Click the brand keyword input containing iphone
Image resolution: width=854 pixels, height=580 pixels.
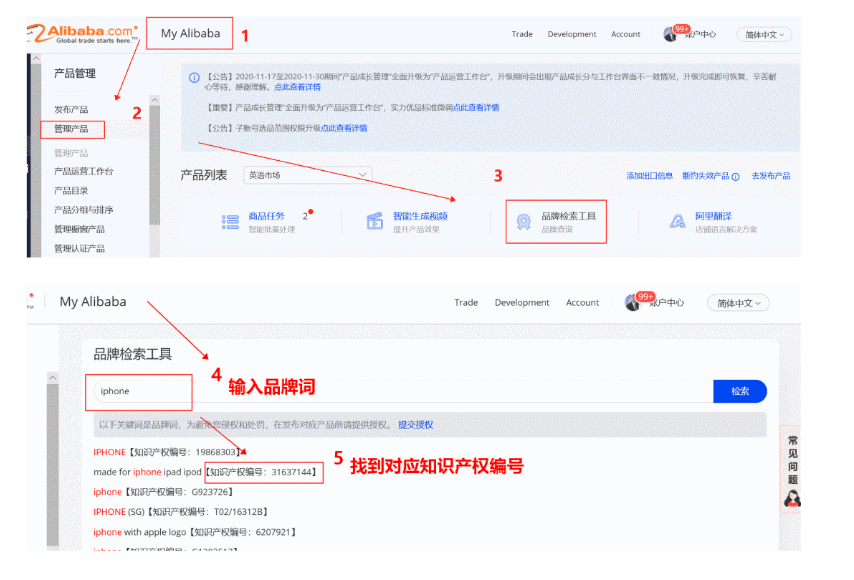[403, 391]
